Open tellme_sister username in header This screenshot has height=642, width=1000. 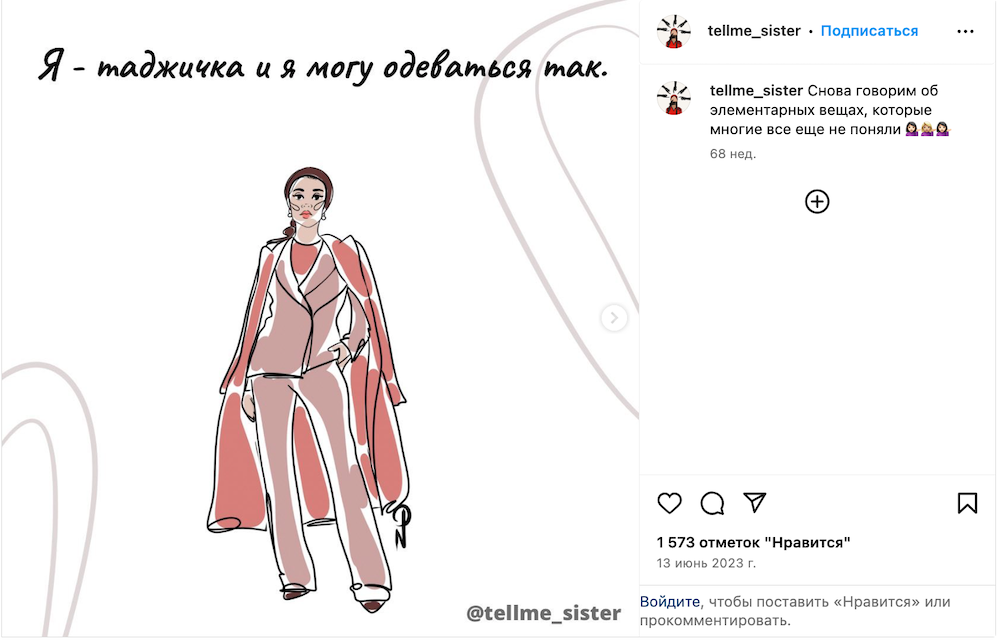(754, 31)
